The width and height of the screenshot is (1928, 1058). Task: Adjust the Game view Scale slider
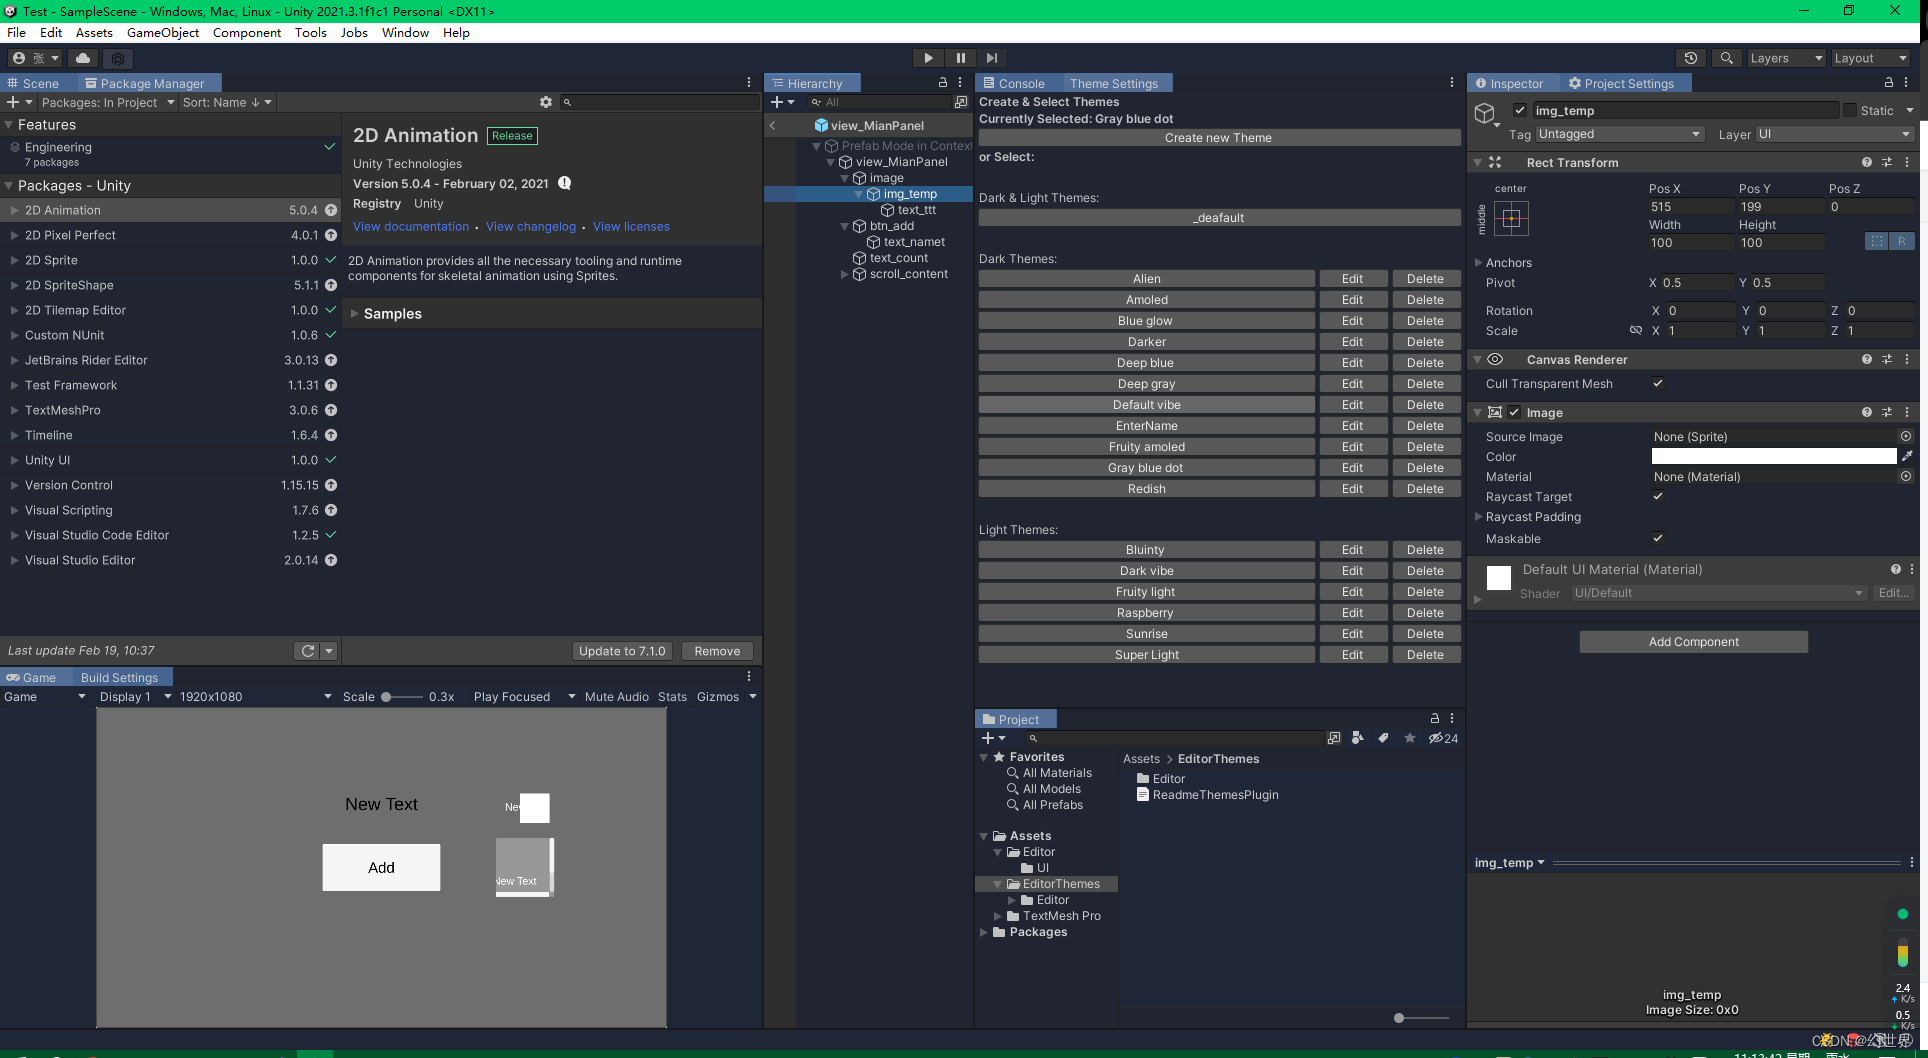tap(401, 697)
